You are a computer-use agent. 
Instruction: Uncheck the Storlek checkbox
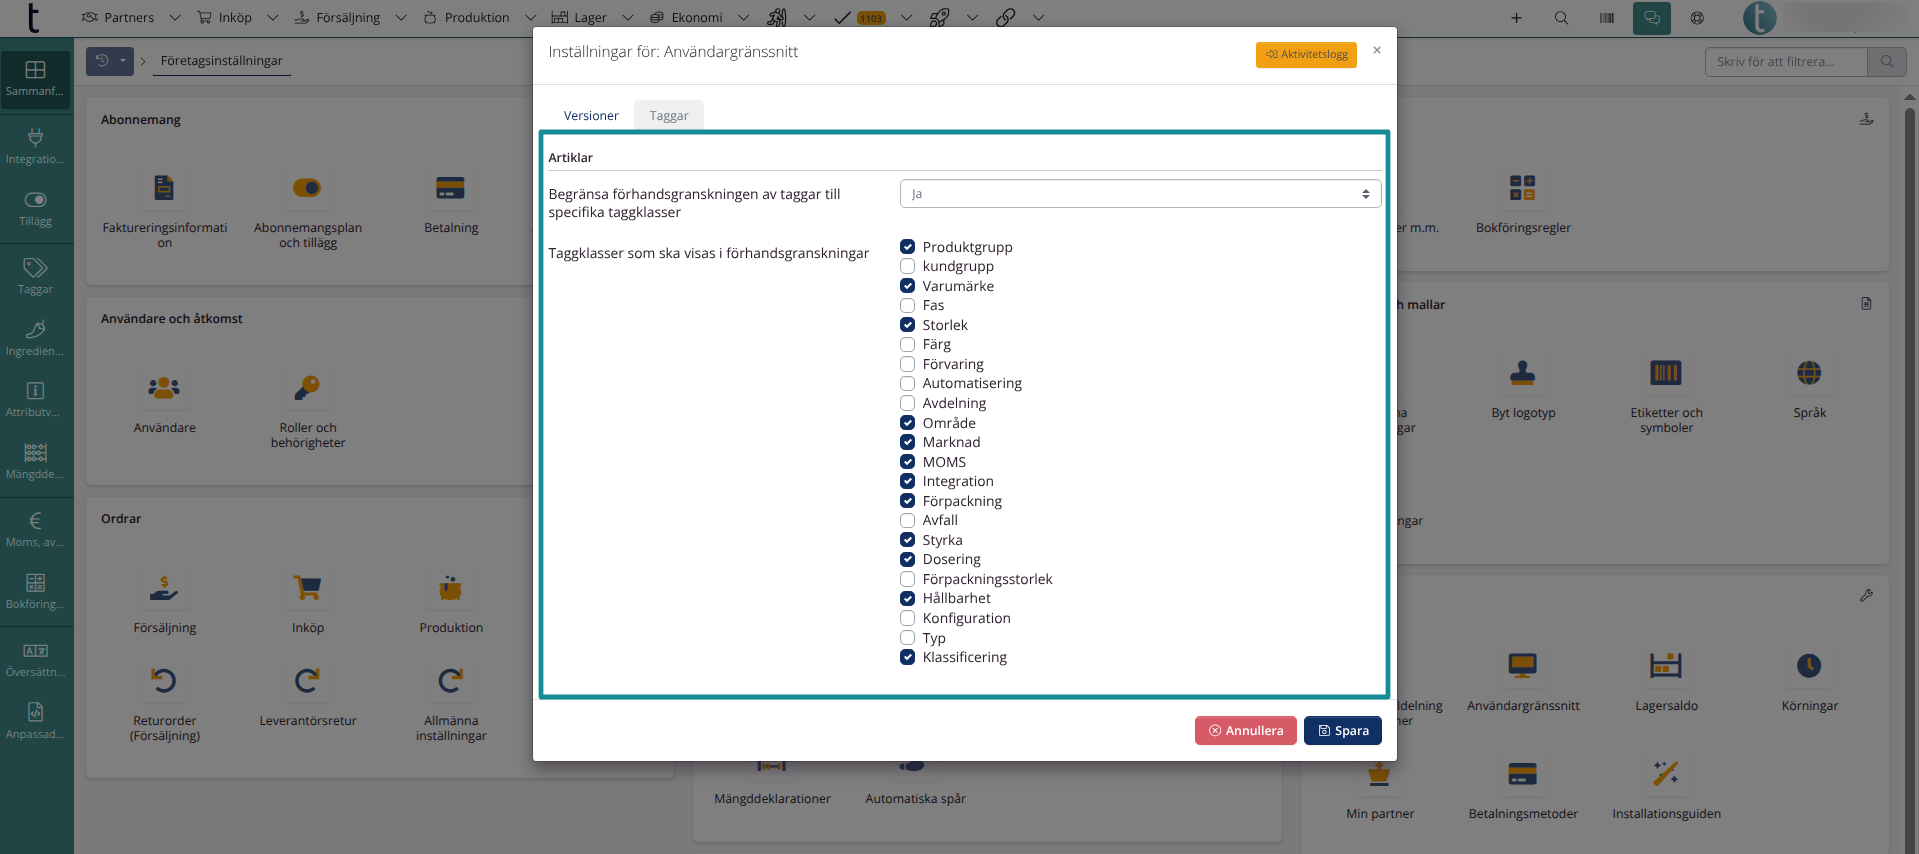pyautogui.click(x=907, y=325)
